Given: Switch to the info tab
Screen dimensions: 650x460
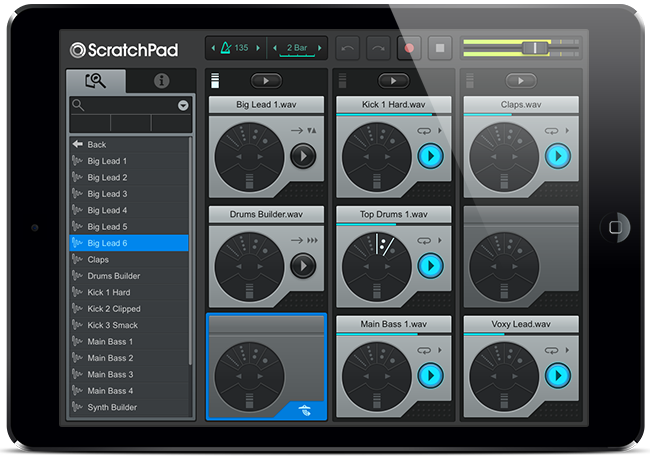Looking at the screenshot, I should (x=161, y=81).
